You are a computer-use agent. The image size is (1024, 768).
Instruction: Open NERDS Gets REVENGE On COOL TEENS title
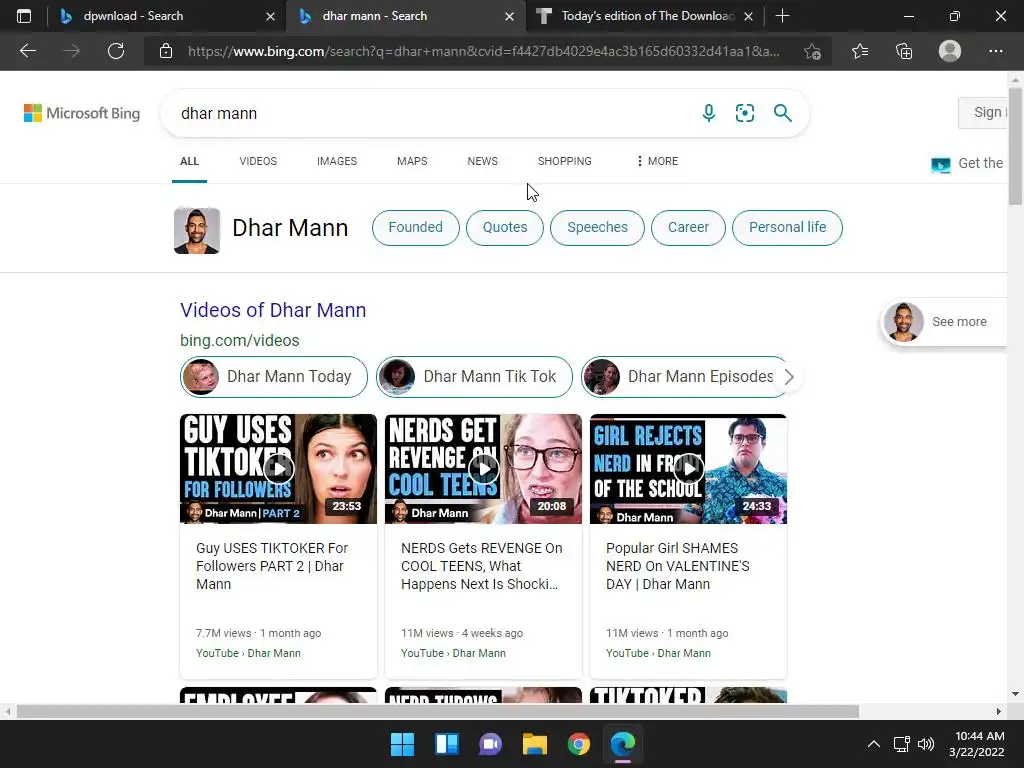[x=481, y=566]
